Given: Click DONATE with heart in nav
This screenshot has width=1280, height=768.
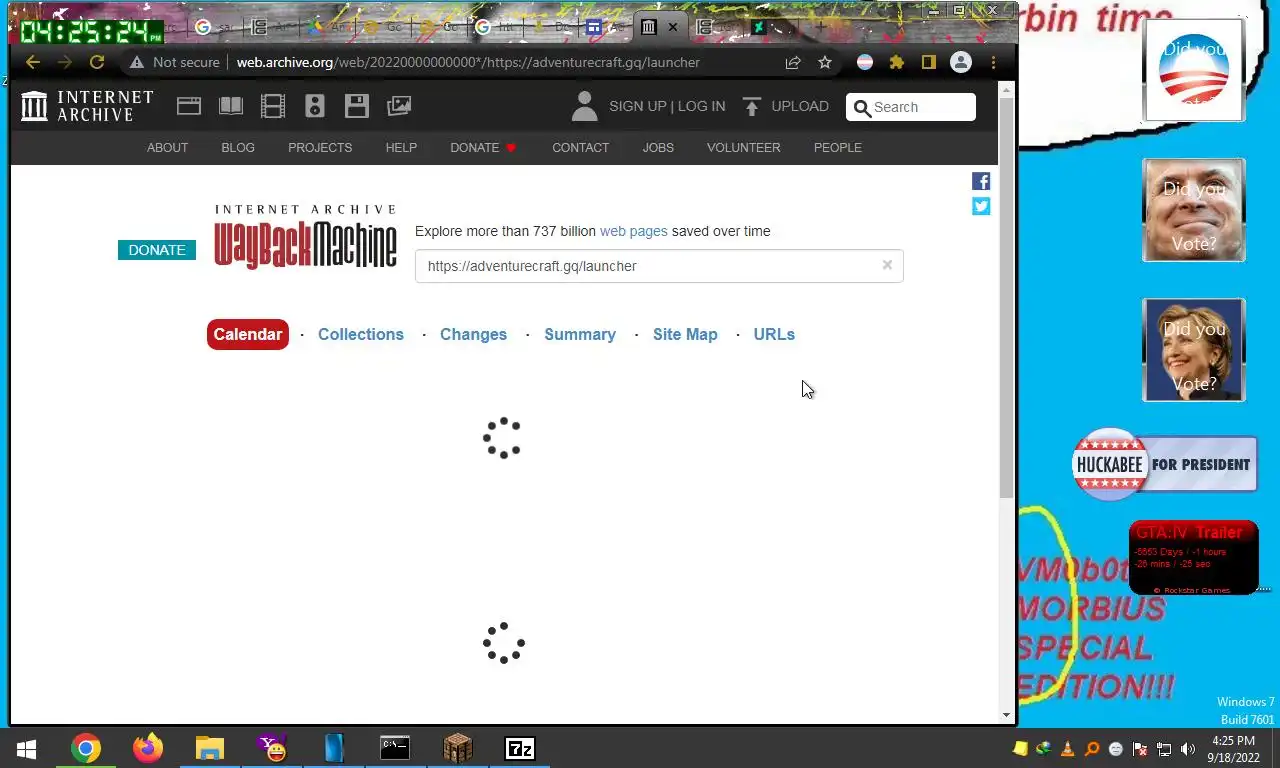Looking at the screenshot, I should (483, 147).
